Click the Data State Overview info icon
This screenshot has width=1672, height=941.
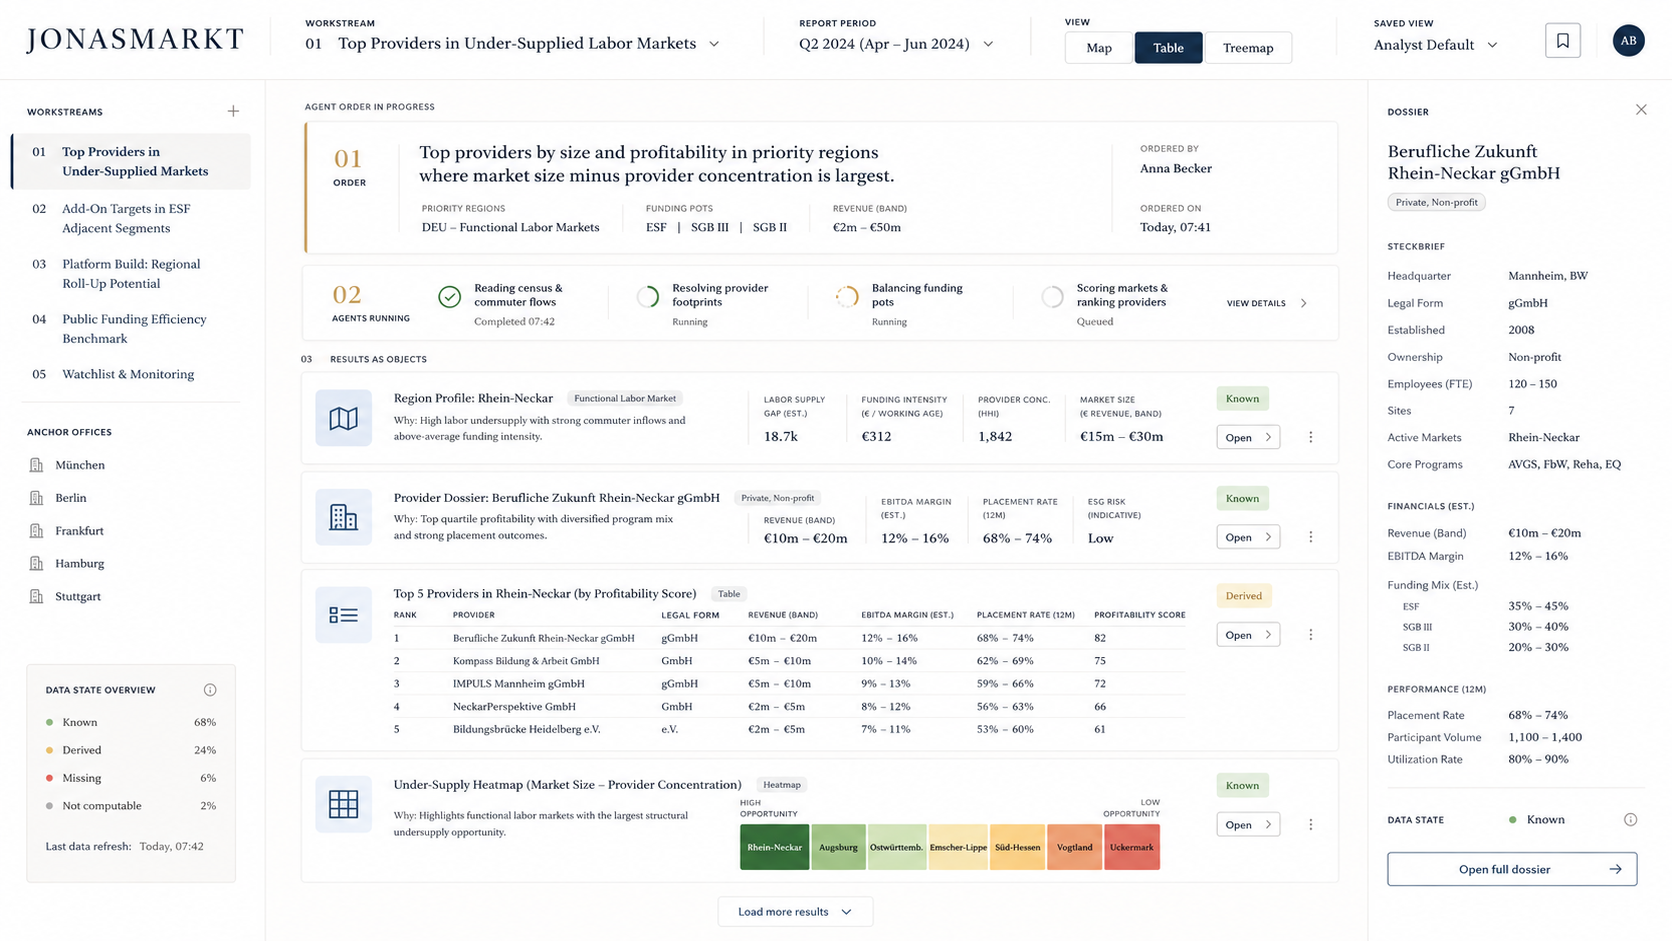210,690
